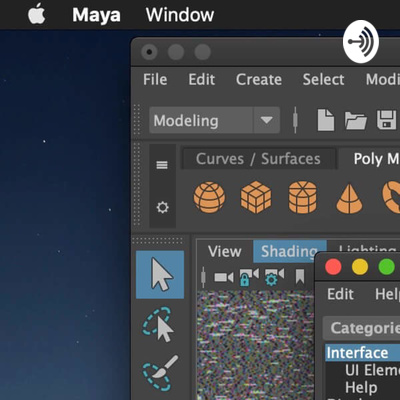This screenshot has height=400, width=400.
Task: Click the podcast overlay logo icon
Action: point(361,41)
